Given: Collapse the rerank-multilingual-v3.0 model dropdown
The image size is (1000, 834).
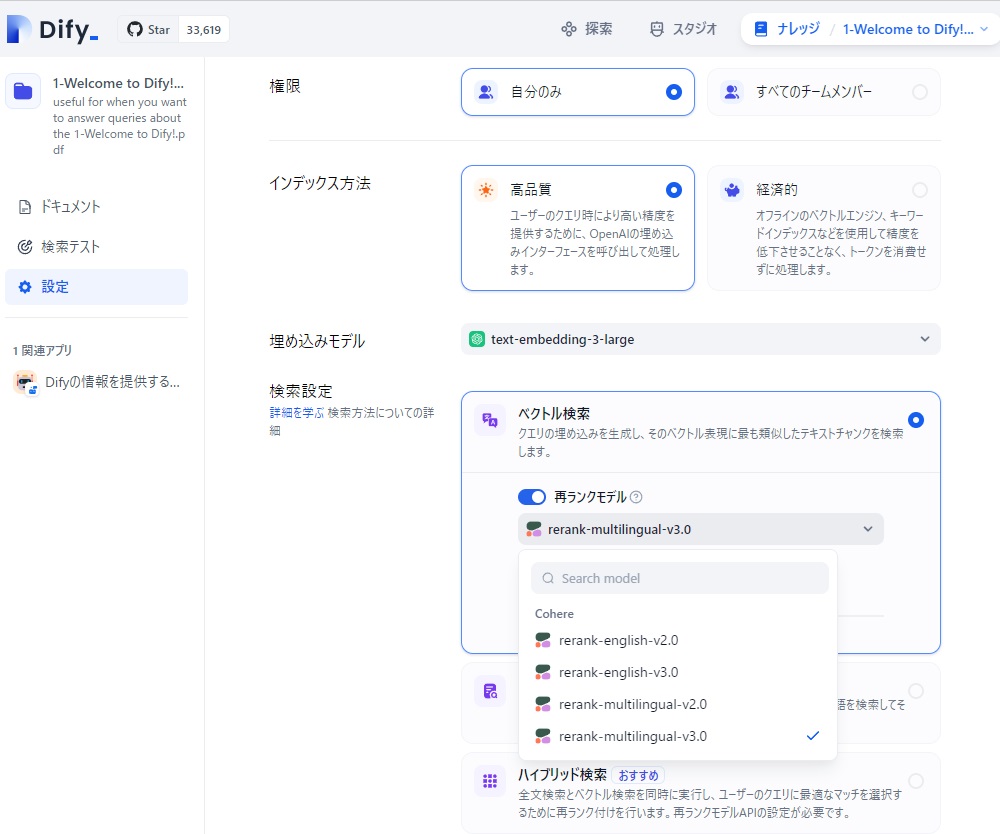Looking at the screenshot, I should [x=700, y=529].
